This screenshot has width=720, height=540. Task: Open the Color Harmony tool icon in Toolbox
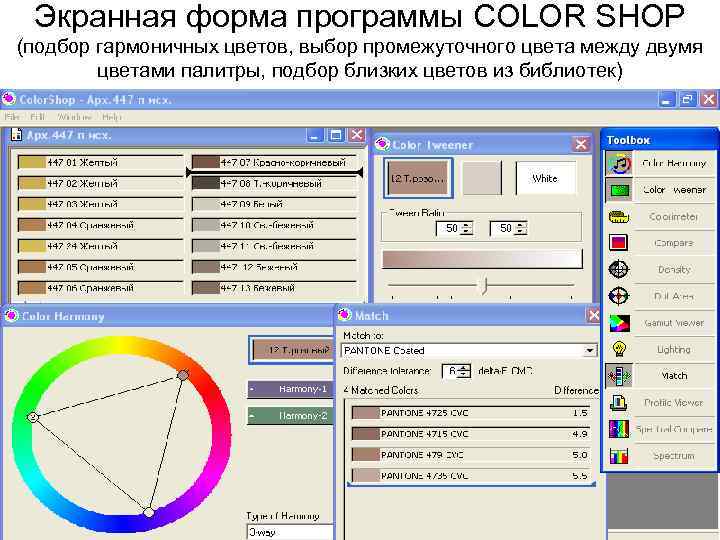tap(619, 164)
